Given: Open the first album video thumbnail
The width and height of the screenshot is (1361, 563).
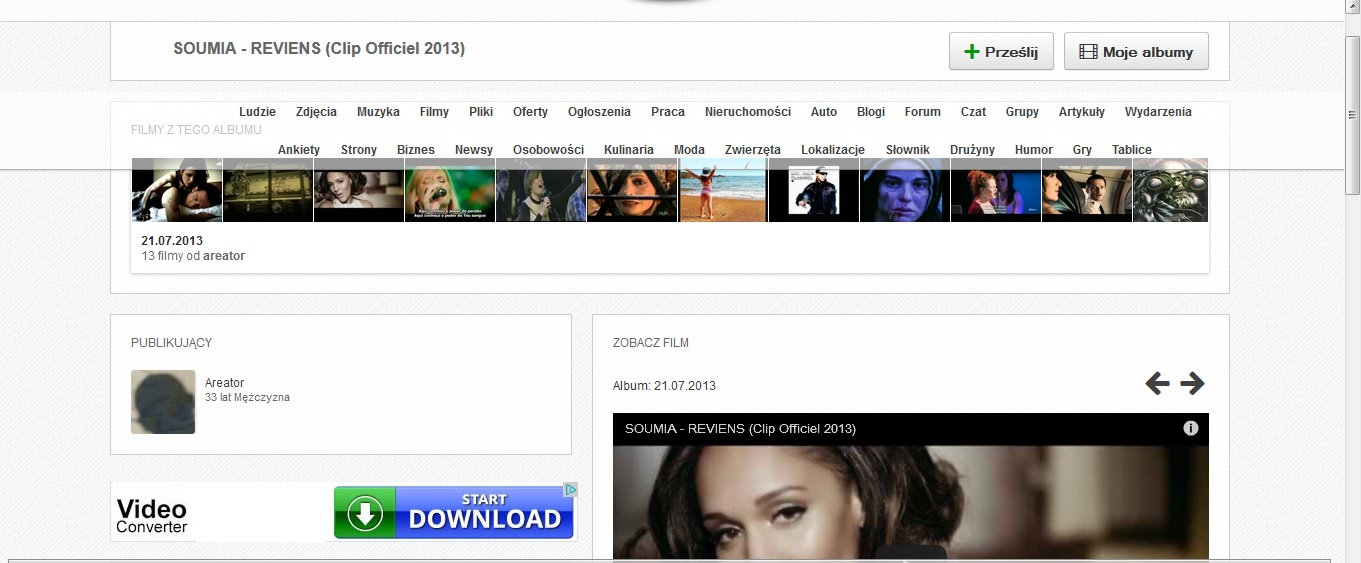Looking at the screenshot, I should point(176,190).
